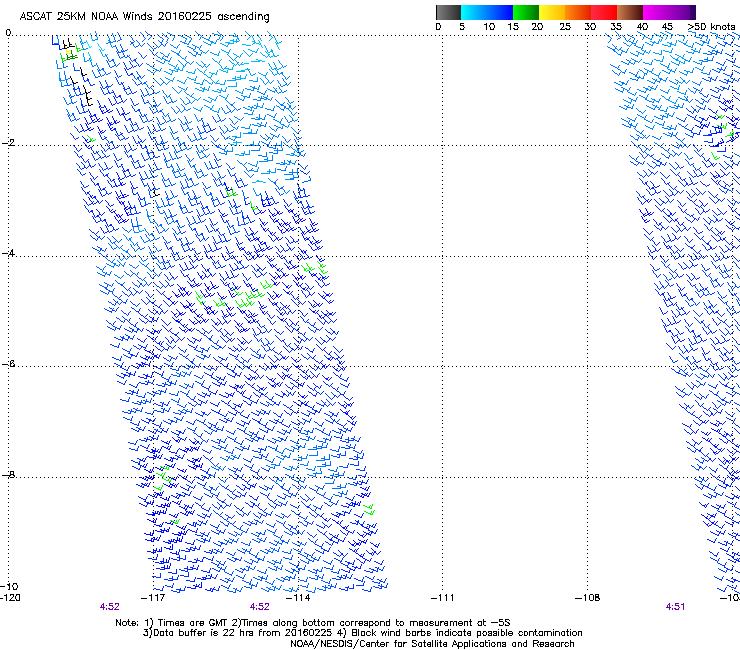Image resolution: width=740 pixels, height=650 pixels.
Task: Click the legend value "20" under the color bar
Action: (537, 27)
